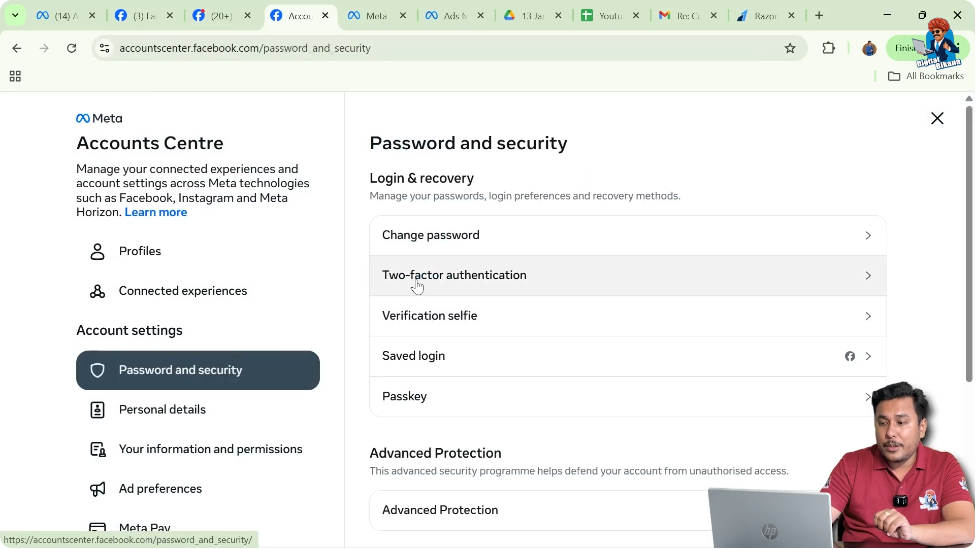Image resolution: width=976 pixels, height=549 pixels.
Task: Expand Saved login chevron
Action: pos(868,356)
